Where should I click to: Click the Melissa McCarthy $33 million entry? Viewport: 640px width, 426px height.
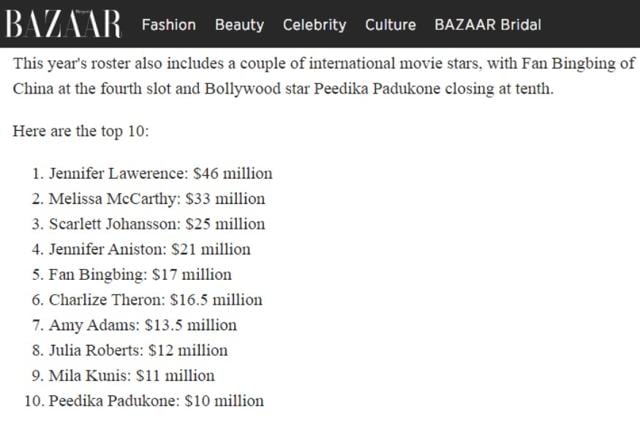[148, 199]
